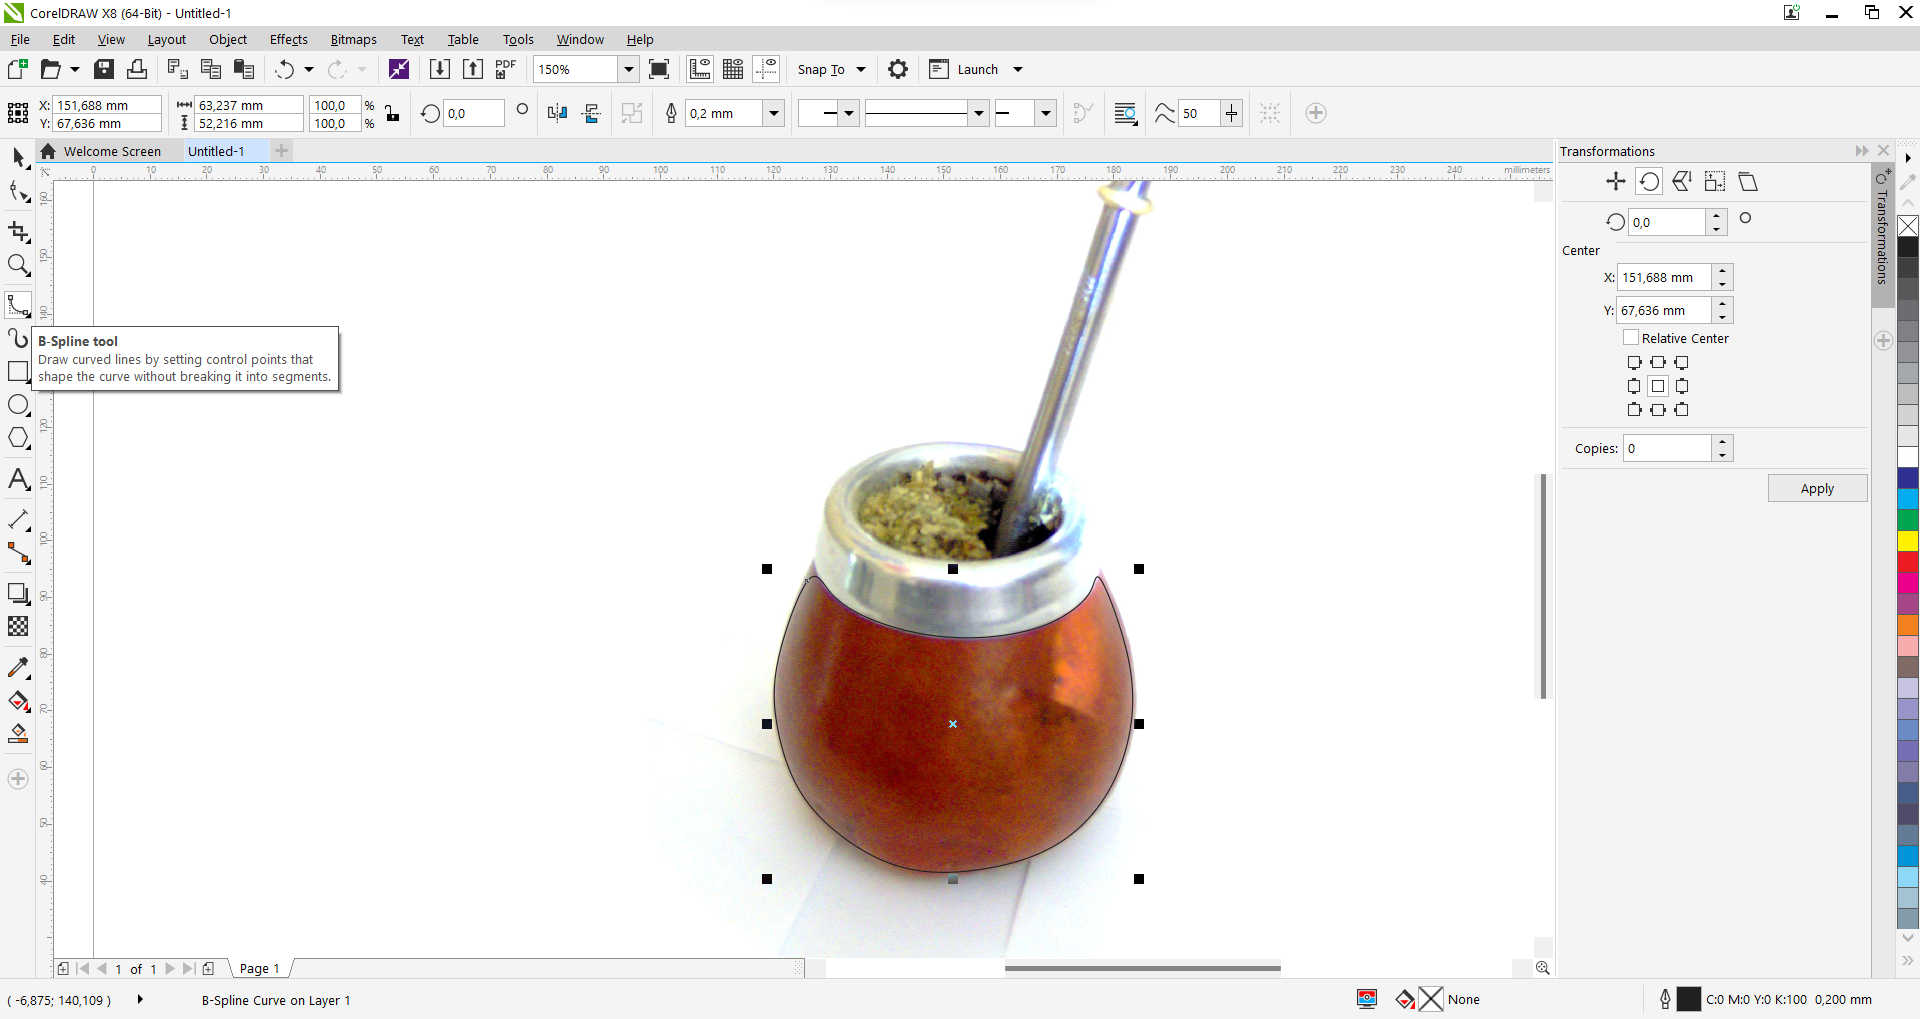This screenshot has width=1920, height=1019.
Task: Toggle Relative Center checkbox
Action: click(x=1631, y=338)
